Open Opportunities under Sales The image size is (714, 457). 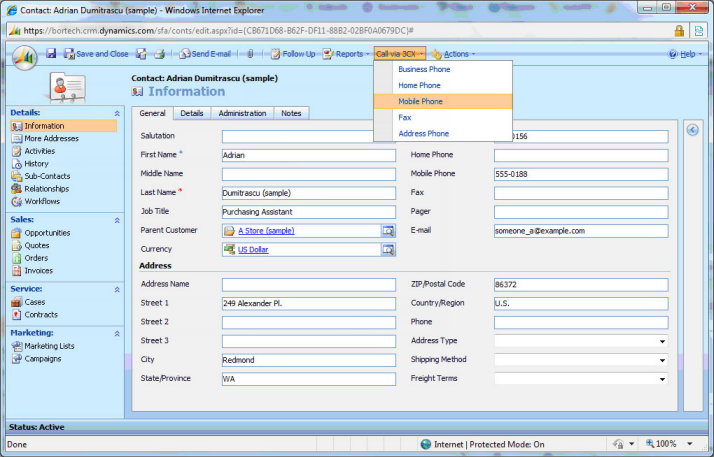(x=41, y=233)
